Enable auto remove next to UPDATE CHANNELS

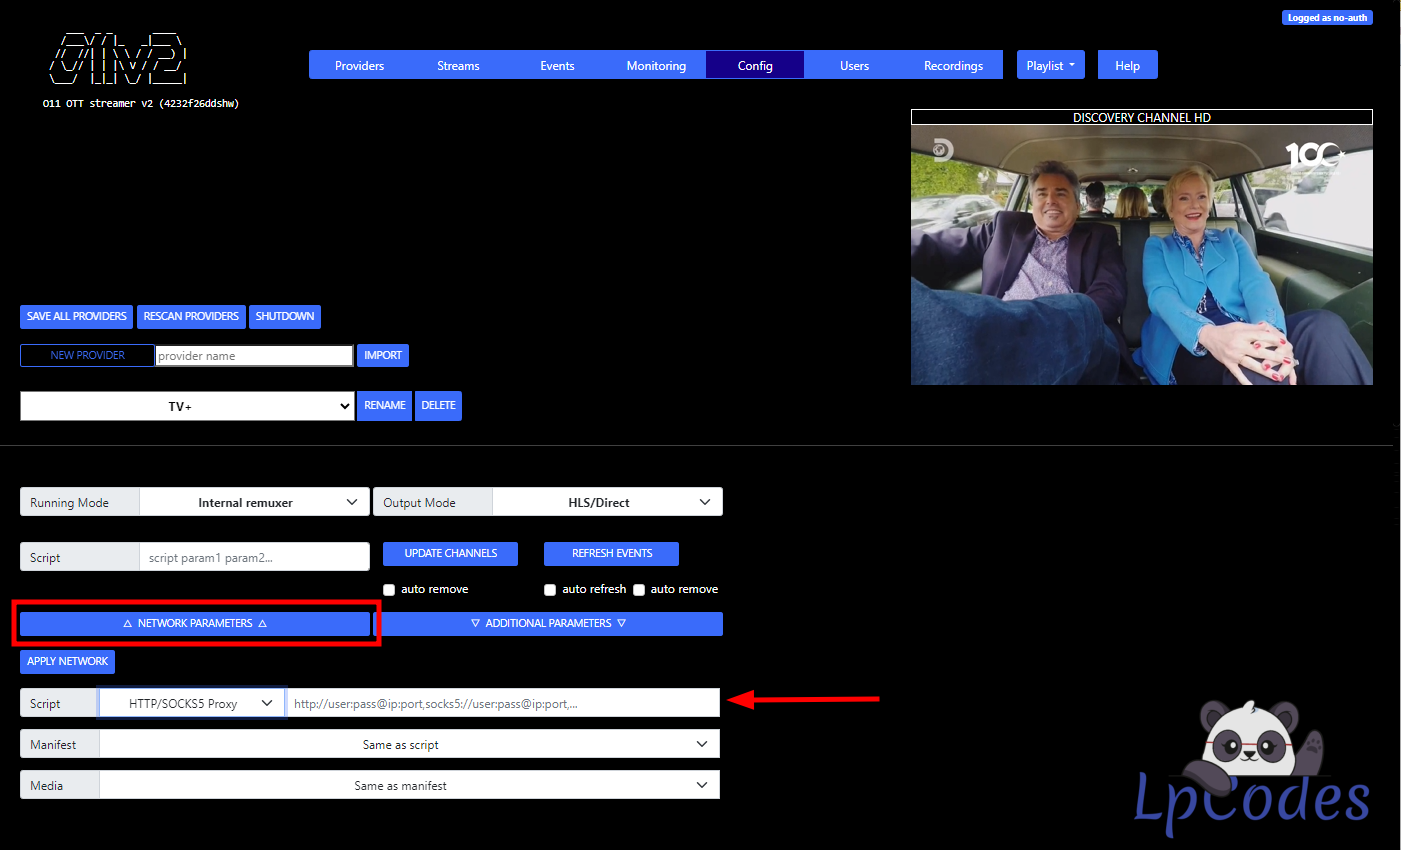click(x=389, y=590)
